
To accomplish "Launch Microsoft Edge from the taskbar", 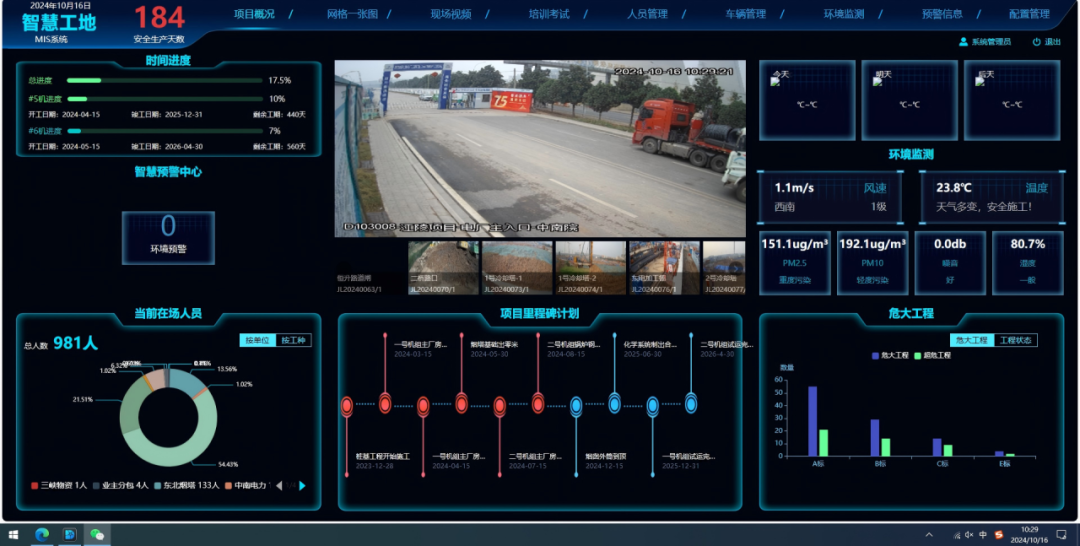I will (42, 535).
